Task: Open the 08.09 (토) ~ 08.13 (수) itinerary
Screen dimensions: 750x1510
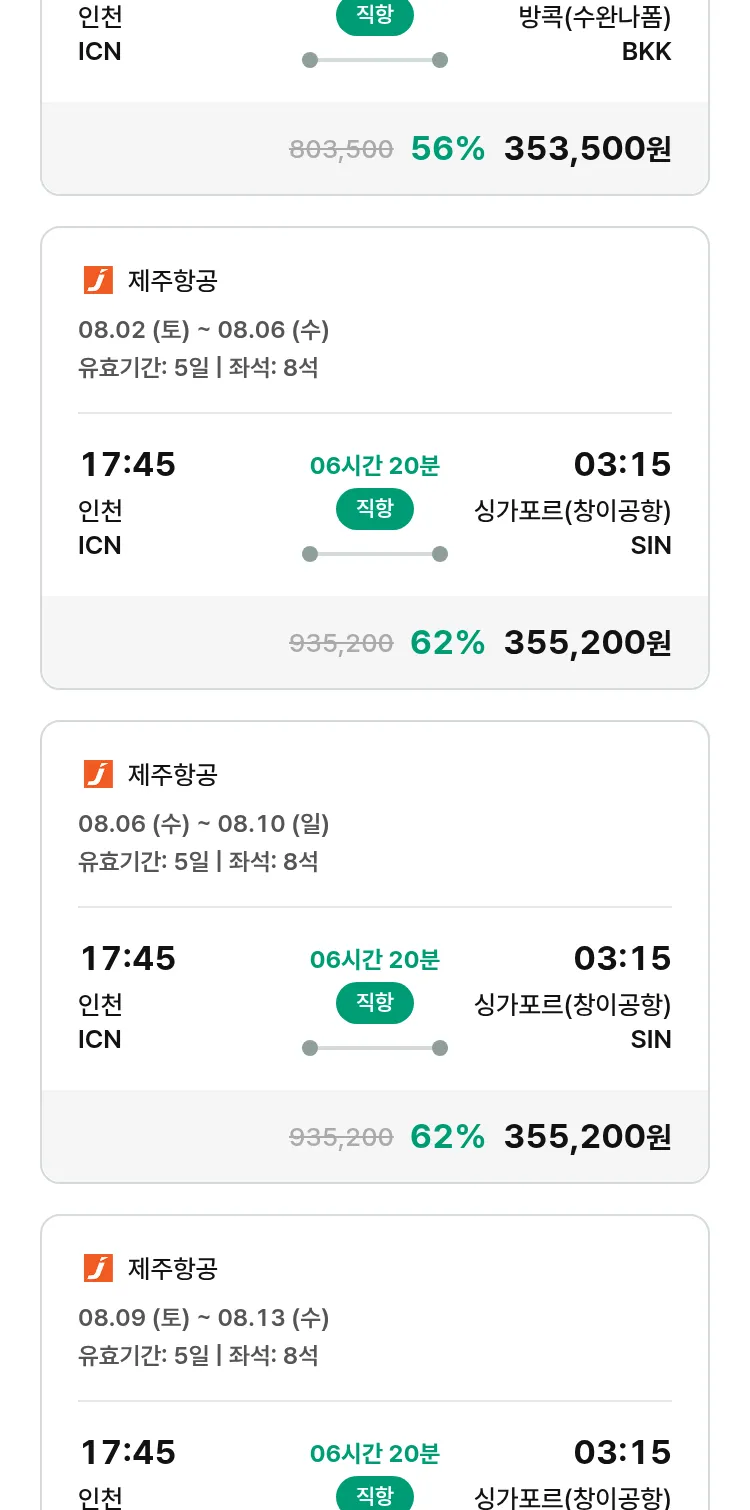Action: click(x=204, y=1318)
